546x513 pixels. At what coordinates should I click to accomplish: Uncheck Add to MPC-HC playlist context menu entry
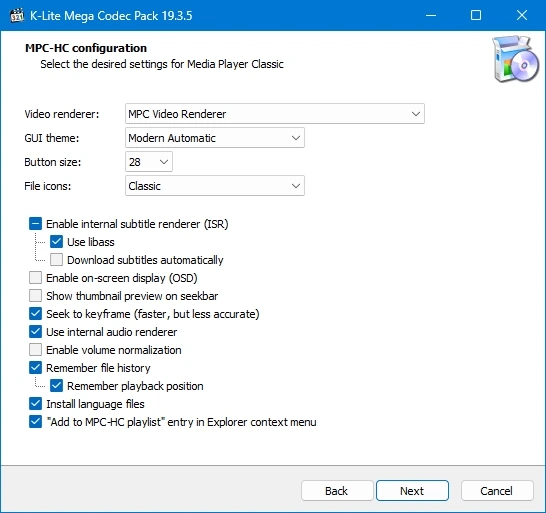pos(36,422)
